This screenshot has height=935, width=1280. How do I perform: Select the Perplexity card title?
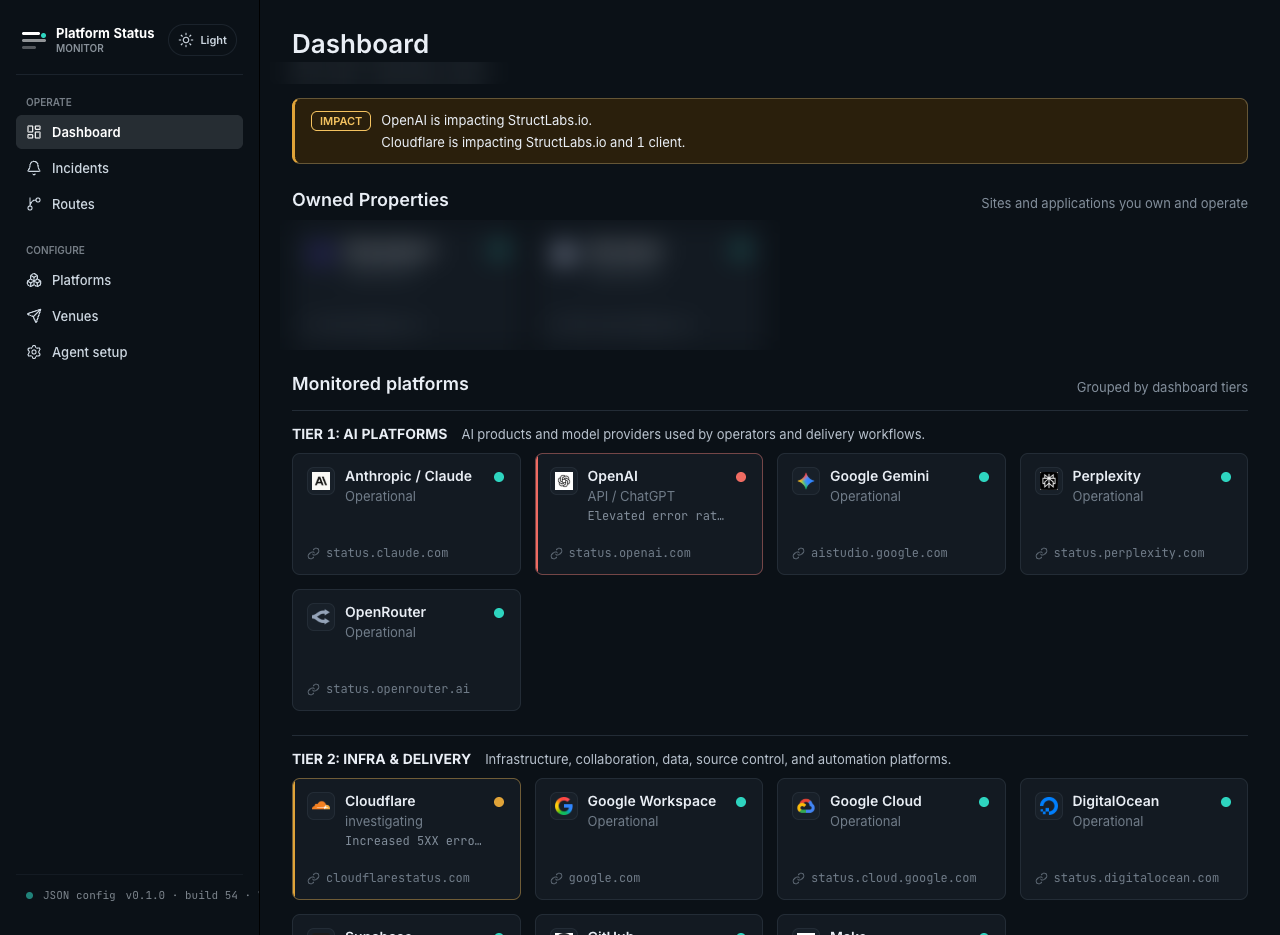[x=1107, y=476]
